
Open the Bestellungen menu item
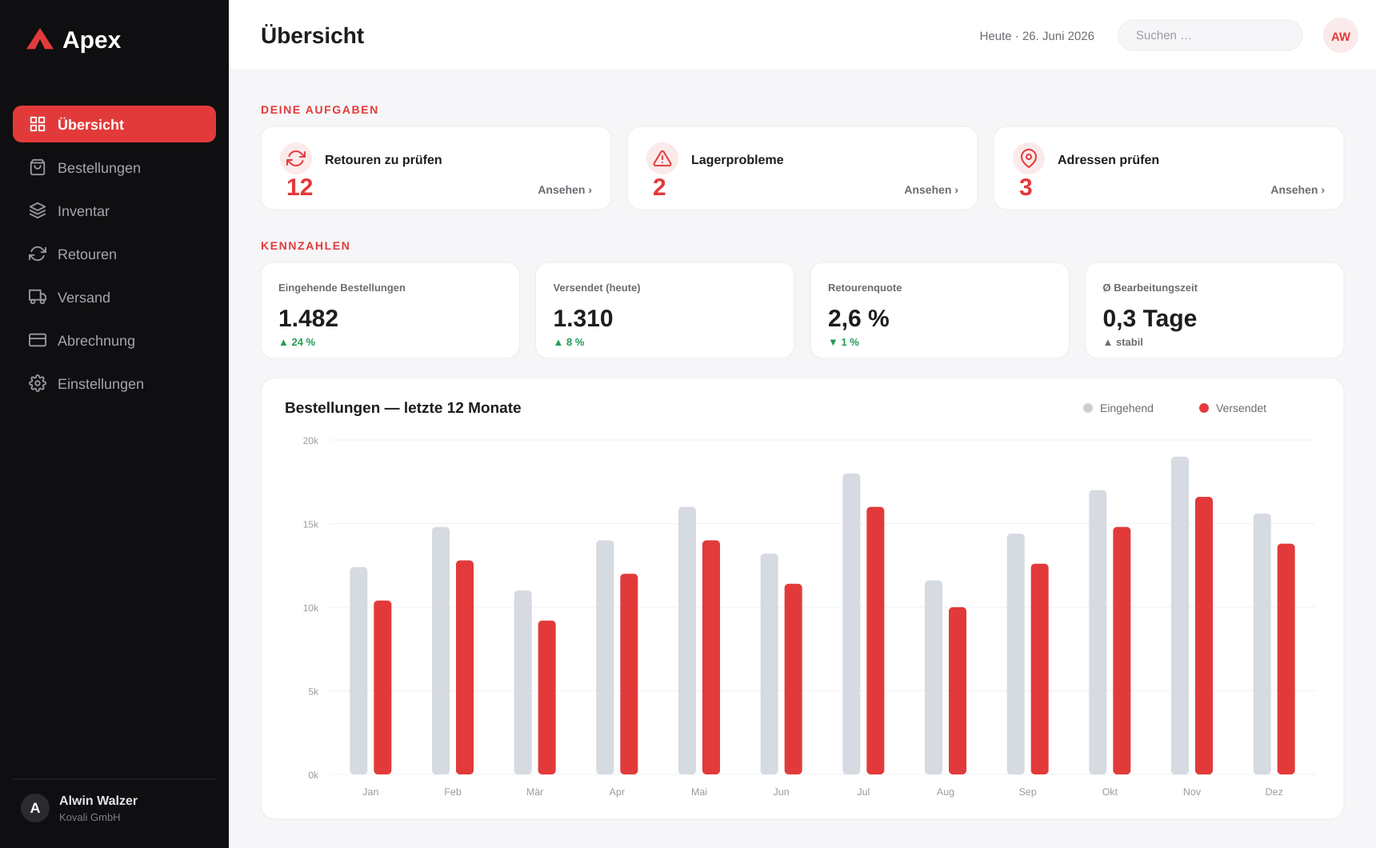tap(114, 168)
